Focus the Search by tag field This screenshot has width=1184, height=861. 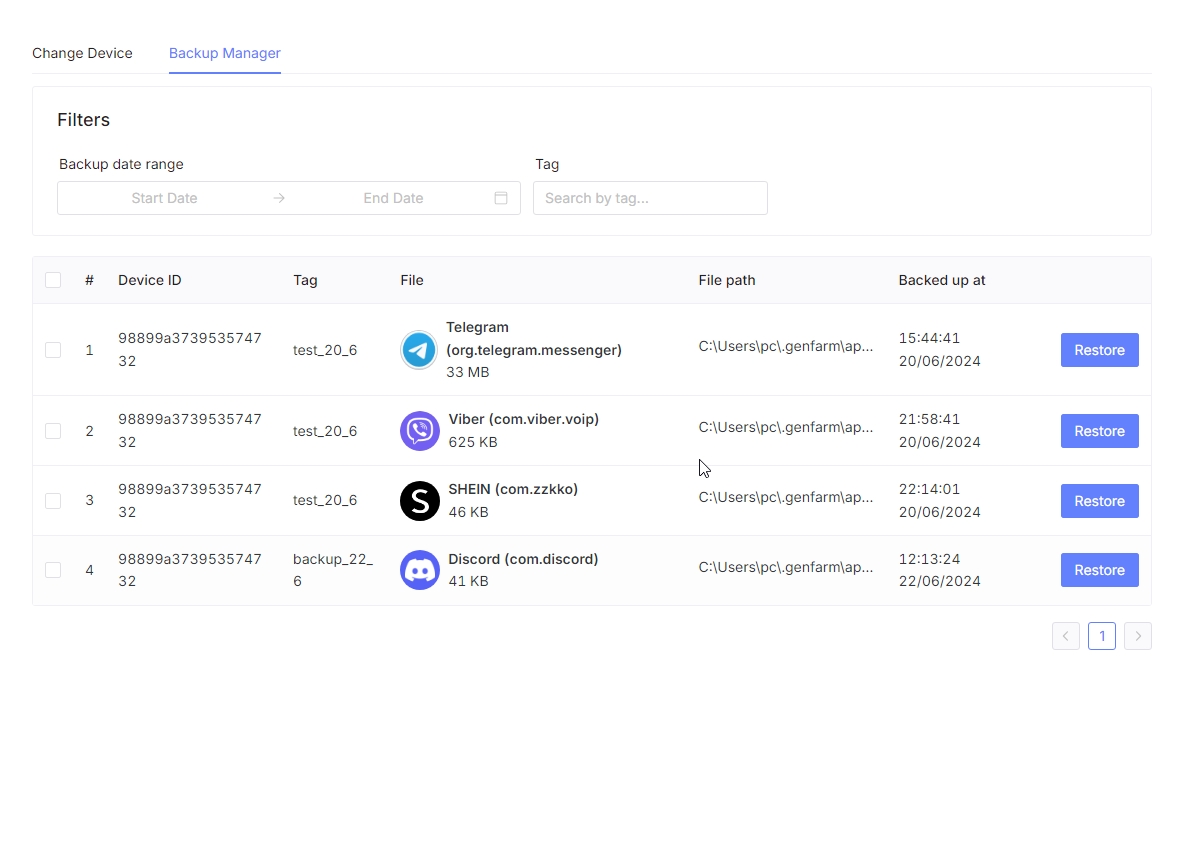tap(650, 198)
